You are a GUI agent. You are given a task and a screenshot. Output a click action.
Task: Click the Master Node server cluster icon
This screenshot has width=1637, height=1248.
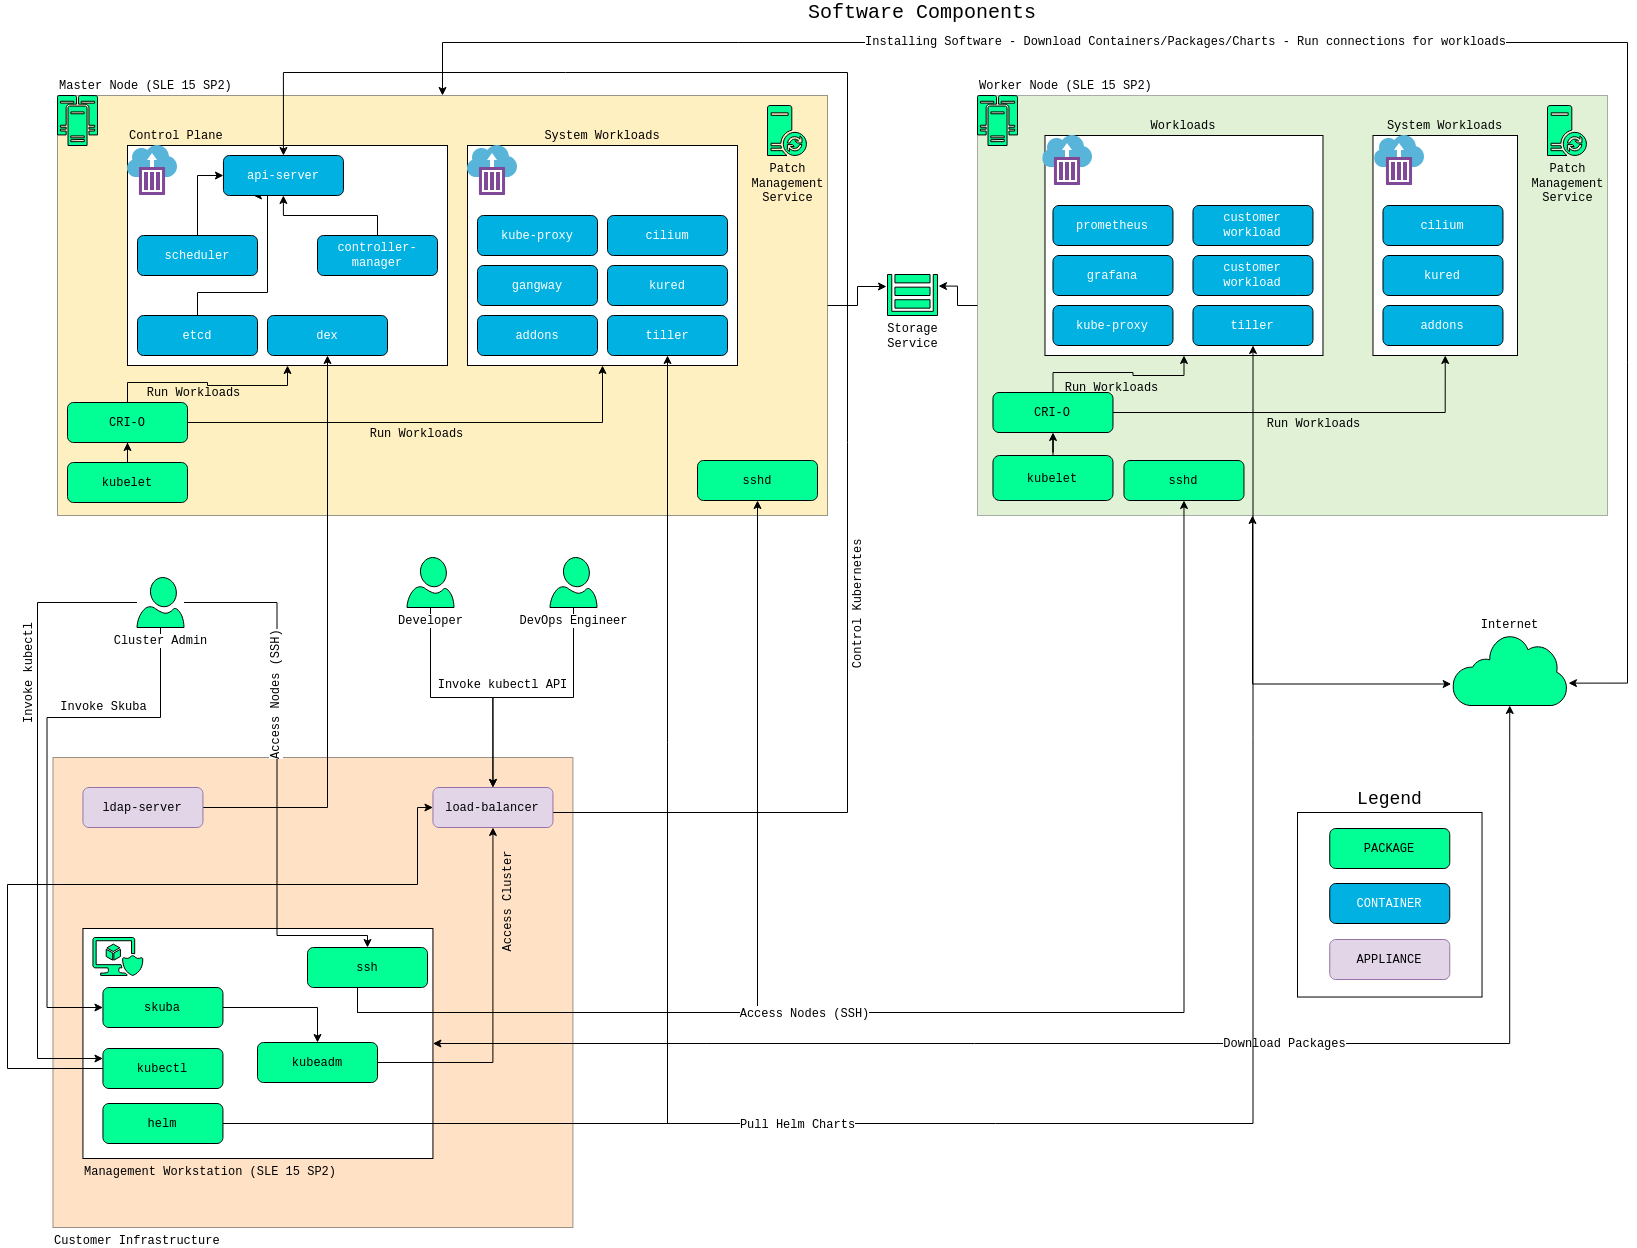tap(77, 120)
